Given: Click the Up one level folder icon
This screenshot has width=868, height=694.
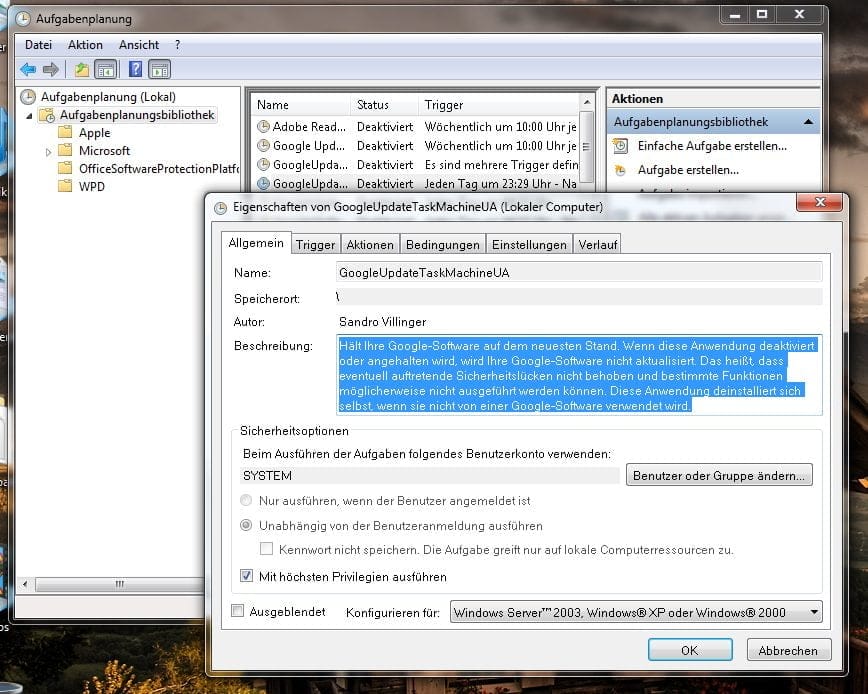Looking at the screenshot, I should pyautogui.click(x=82, y=70).
